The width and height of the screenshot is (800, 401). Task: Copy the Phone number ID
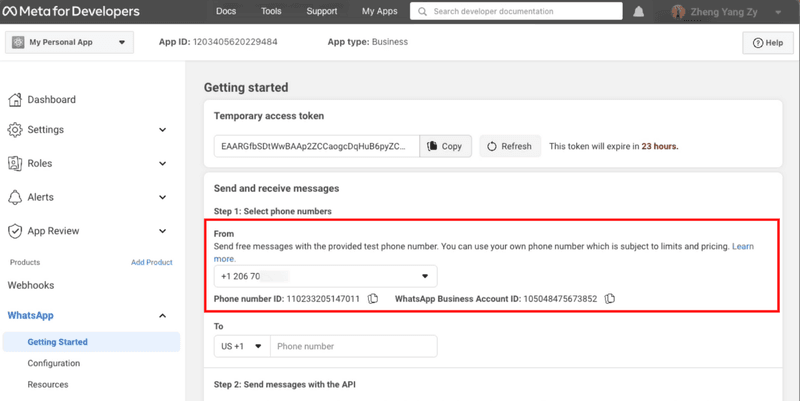pyautogui.click(x=373, y=298)
